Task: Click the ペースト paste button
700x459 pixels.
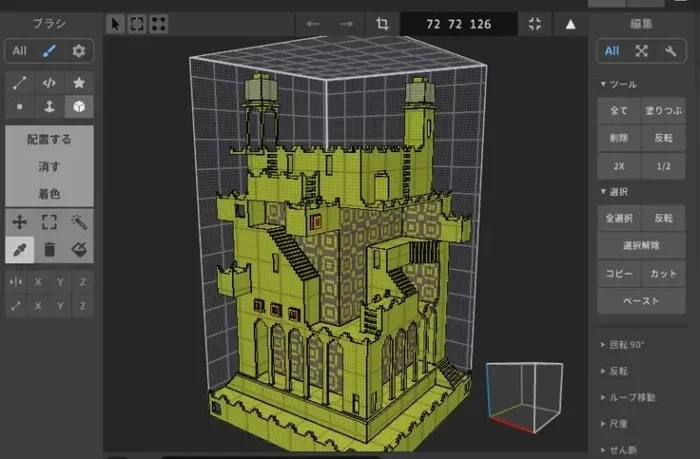Action: tap(642, 301)
